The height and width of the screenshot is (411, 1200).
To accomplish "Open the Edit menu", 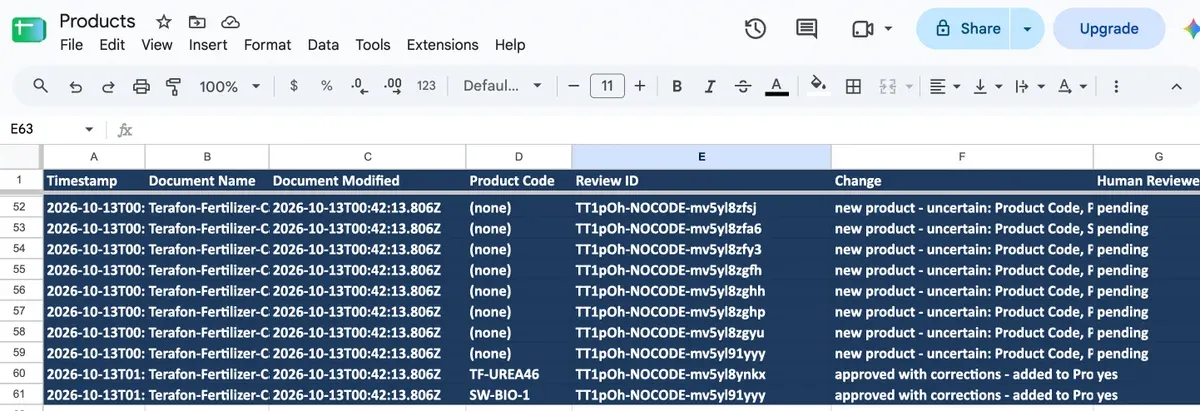I will pyautogui.click(x=112, y=45).
